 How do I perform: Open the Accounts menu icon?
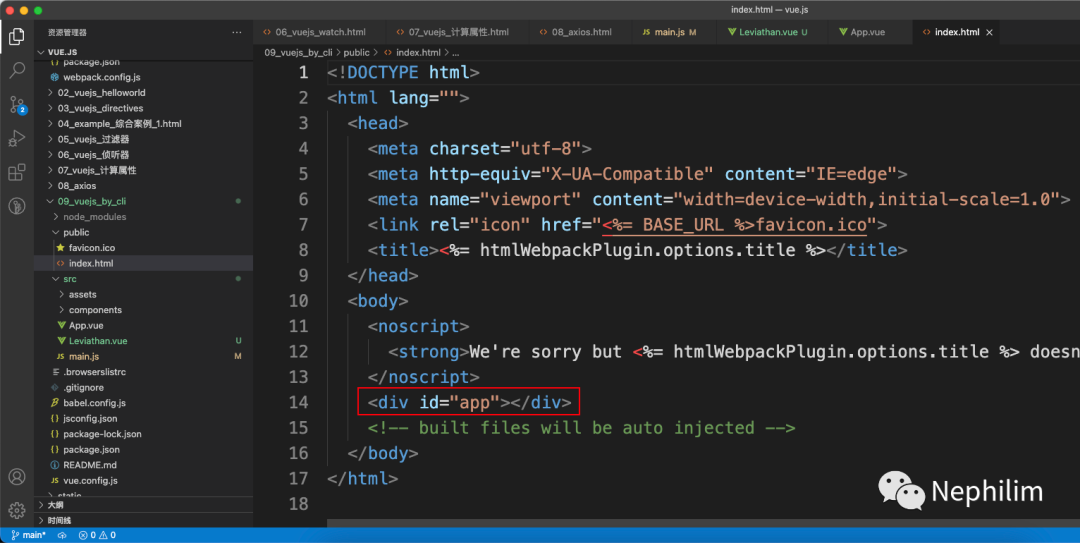pyautogui.click(x=17, y=477)
